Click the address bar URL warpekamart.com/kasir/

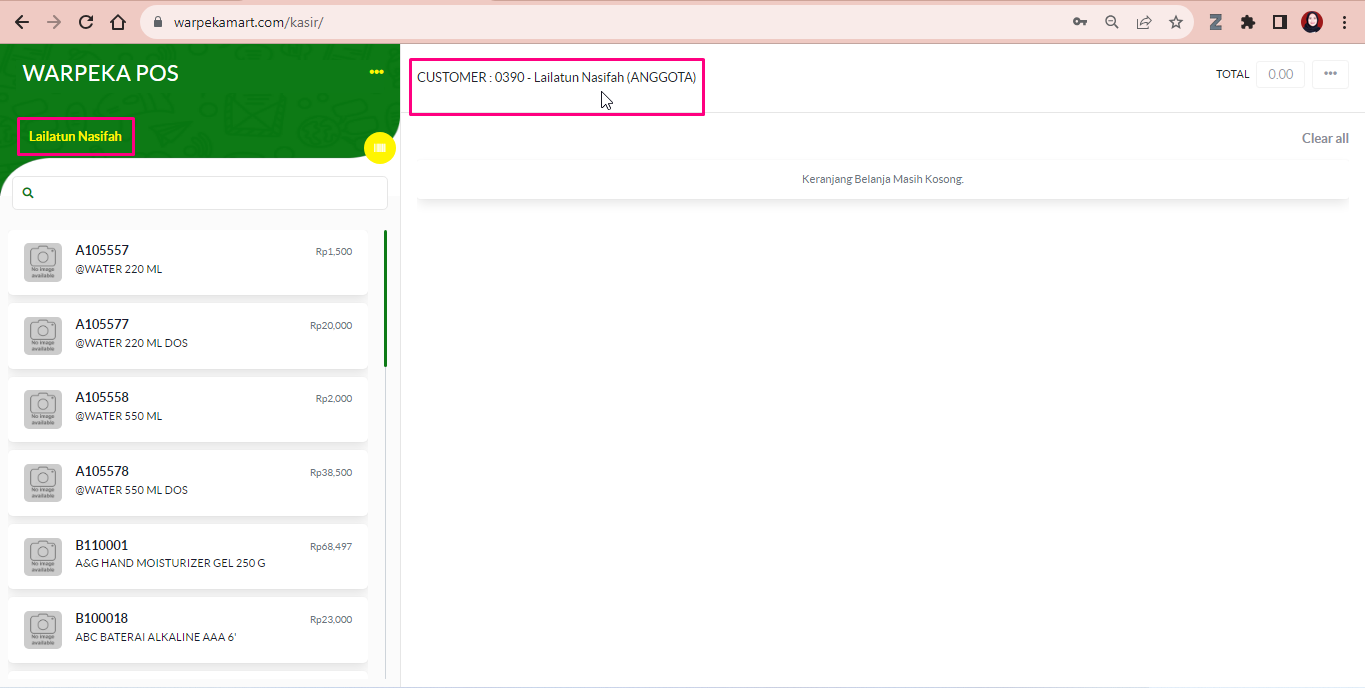tap(248, 22)
